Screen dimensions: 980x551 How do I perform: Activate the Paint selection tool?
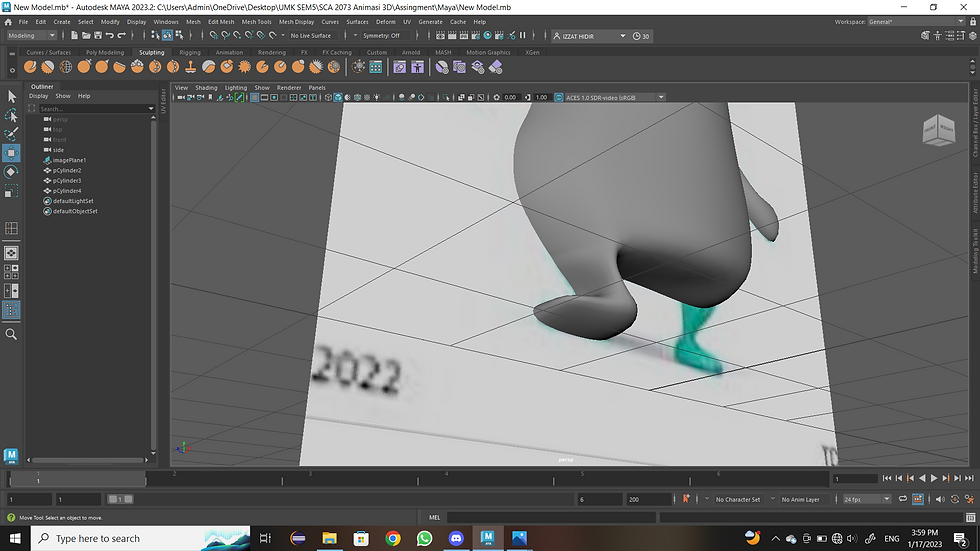(11, 134)
